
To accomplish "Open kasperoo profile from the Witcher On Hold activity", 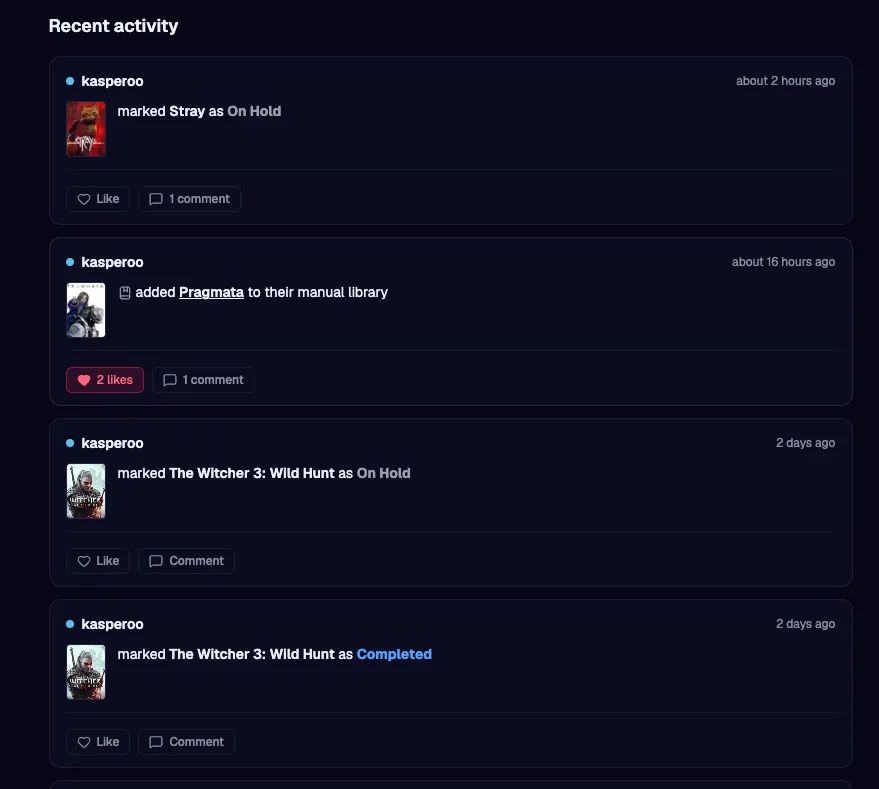I will point(112,444).
